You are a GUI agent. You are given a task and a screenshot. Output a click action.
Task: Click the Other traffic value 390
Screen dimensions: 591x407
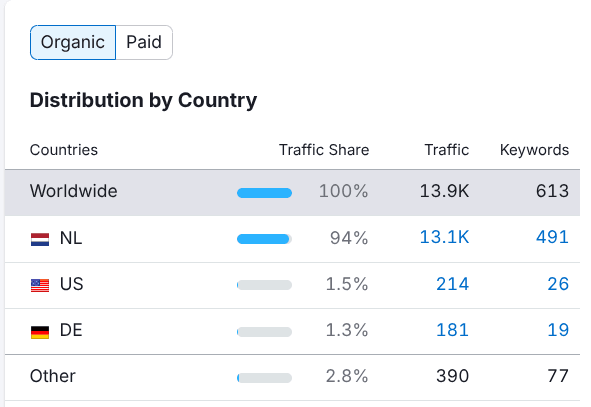pyautogui.click(x=452, y=376)
